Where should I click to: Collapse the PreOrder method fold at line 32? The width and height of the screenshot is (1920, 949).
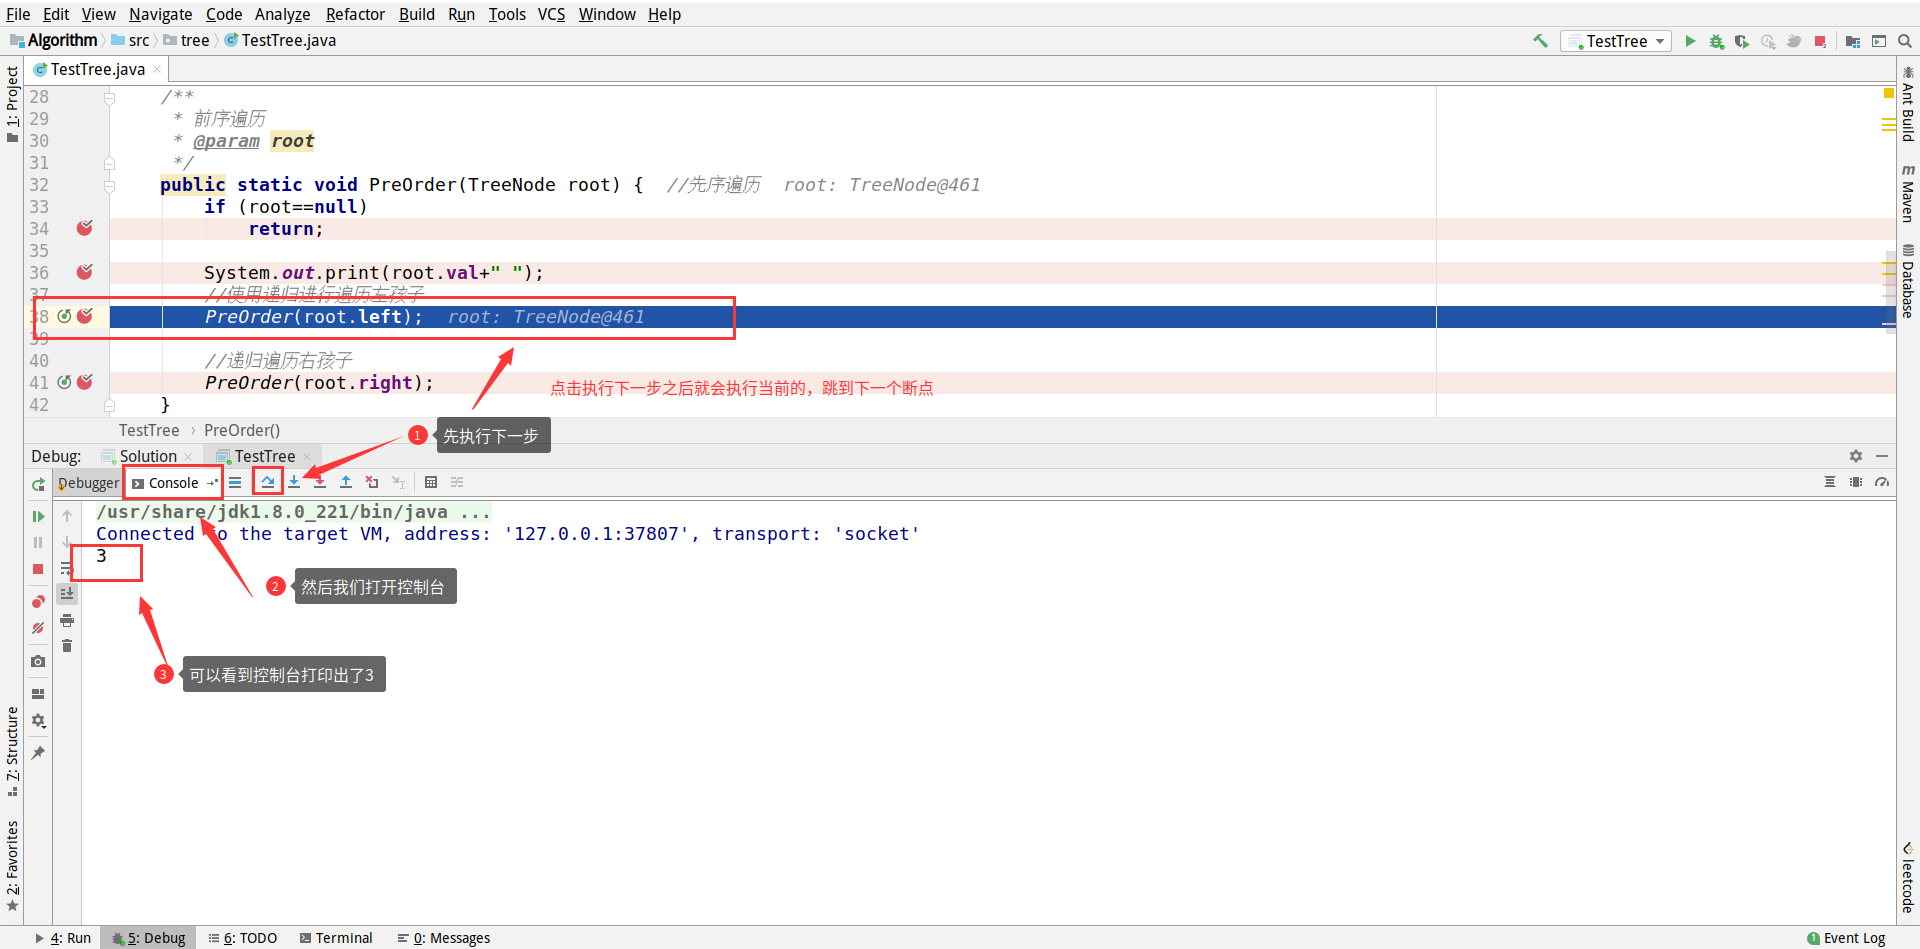(x=109, y=185)
